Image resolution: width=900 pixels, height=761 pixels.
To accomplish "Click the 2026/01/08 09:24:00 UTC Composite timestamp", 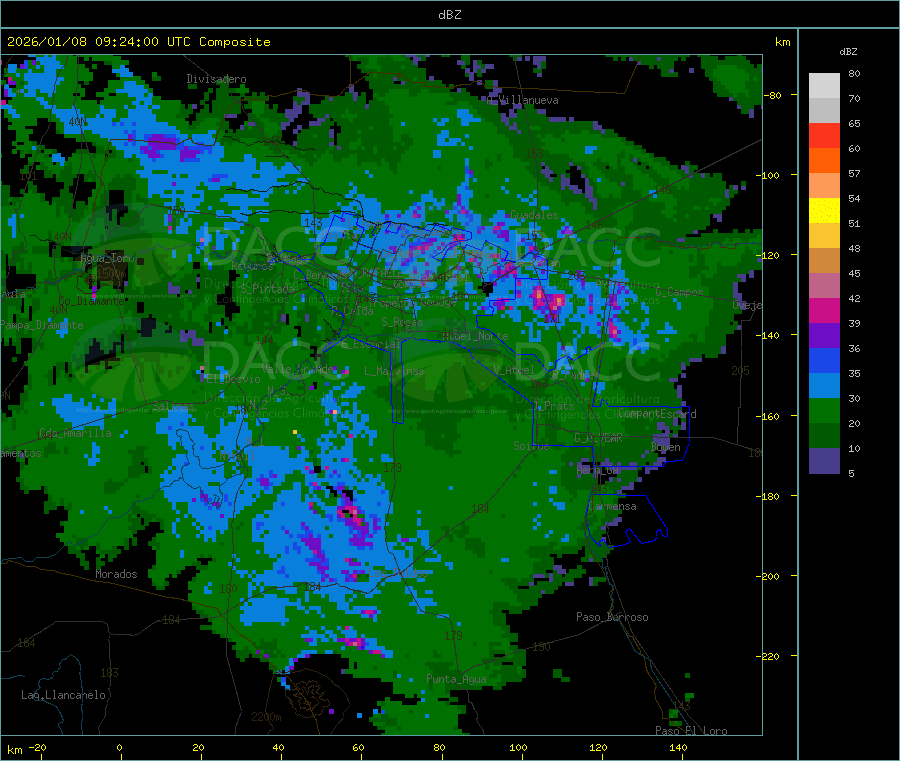I will click(x=139, y=42).
